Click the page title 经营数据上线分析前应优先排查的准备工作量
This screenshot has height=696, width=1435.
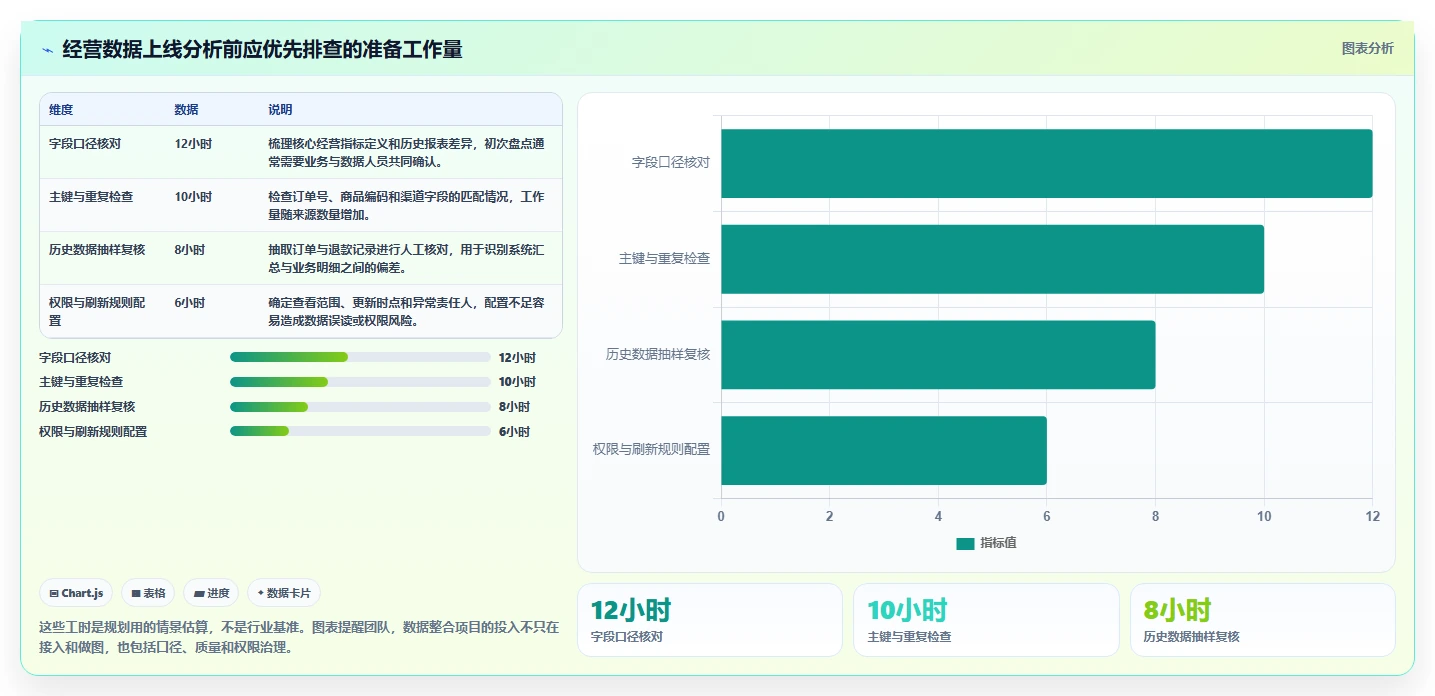tap(262, 49)
